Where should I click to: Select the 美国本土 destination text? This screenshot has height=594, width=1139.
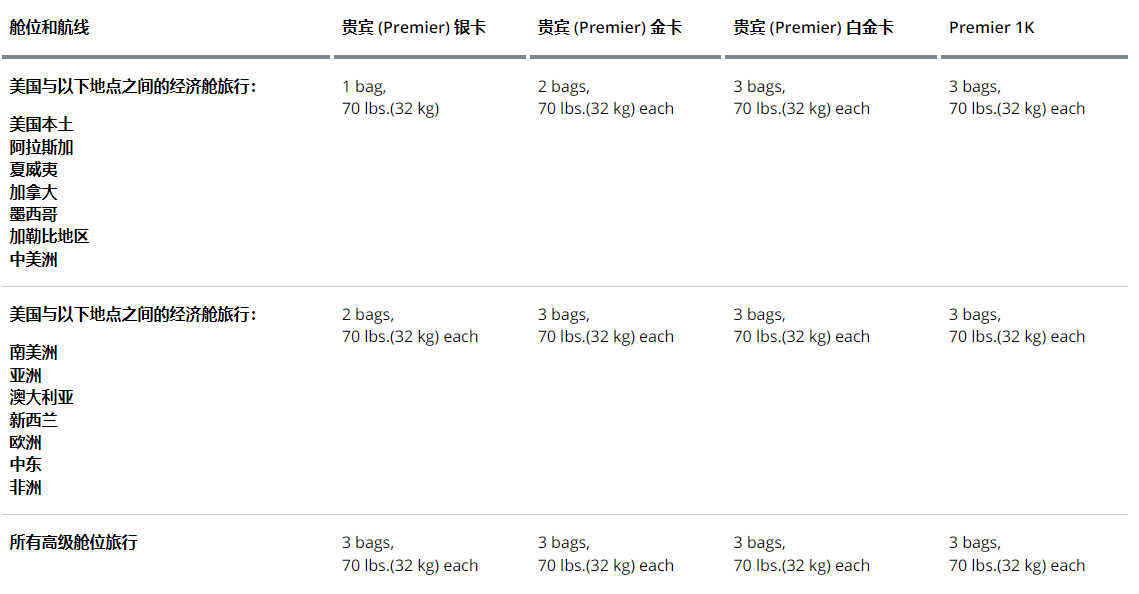pyautogui.click(x=41, y=125)
